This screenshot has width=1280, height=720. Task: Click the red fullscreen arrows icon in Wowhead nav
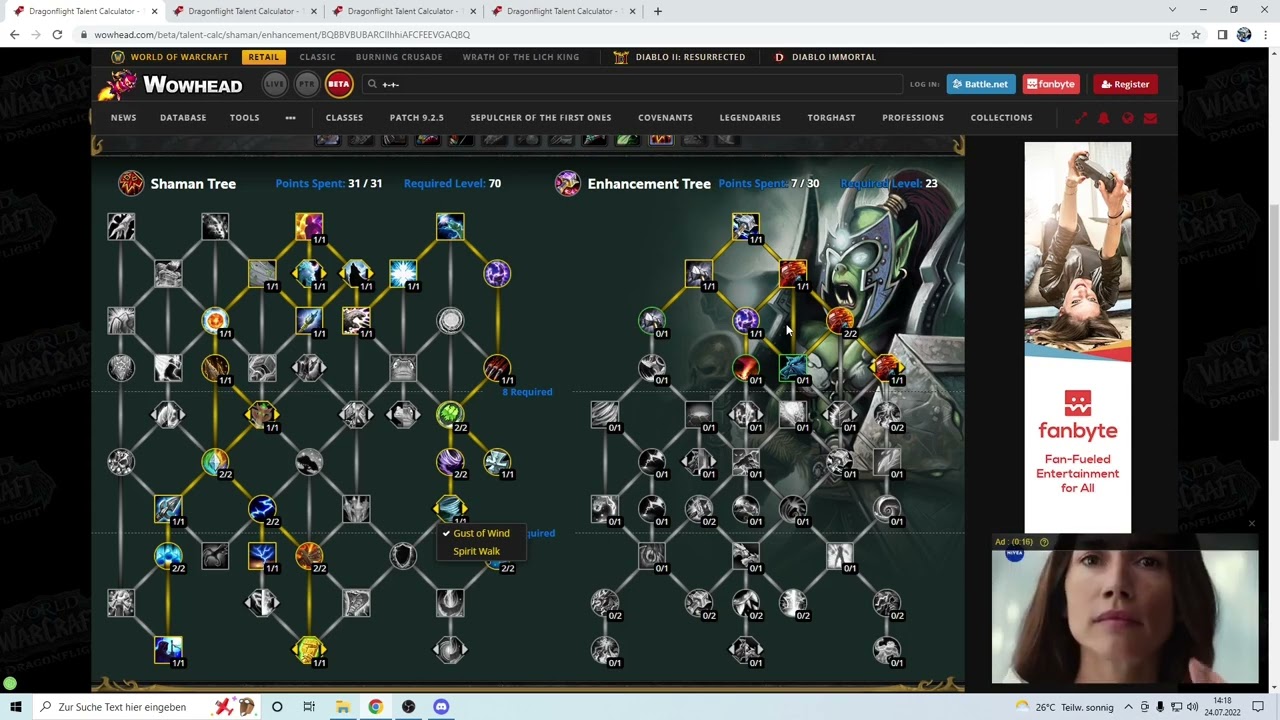click(x=1080, y=118)
